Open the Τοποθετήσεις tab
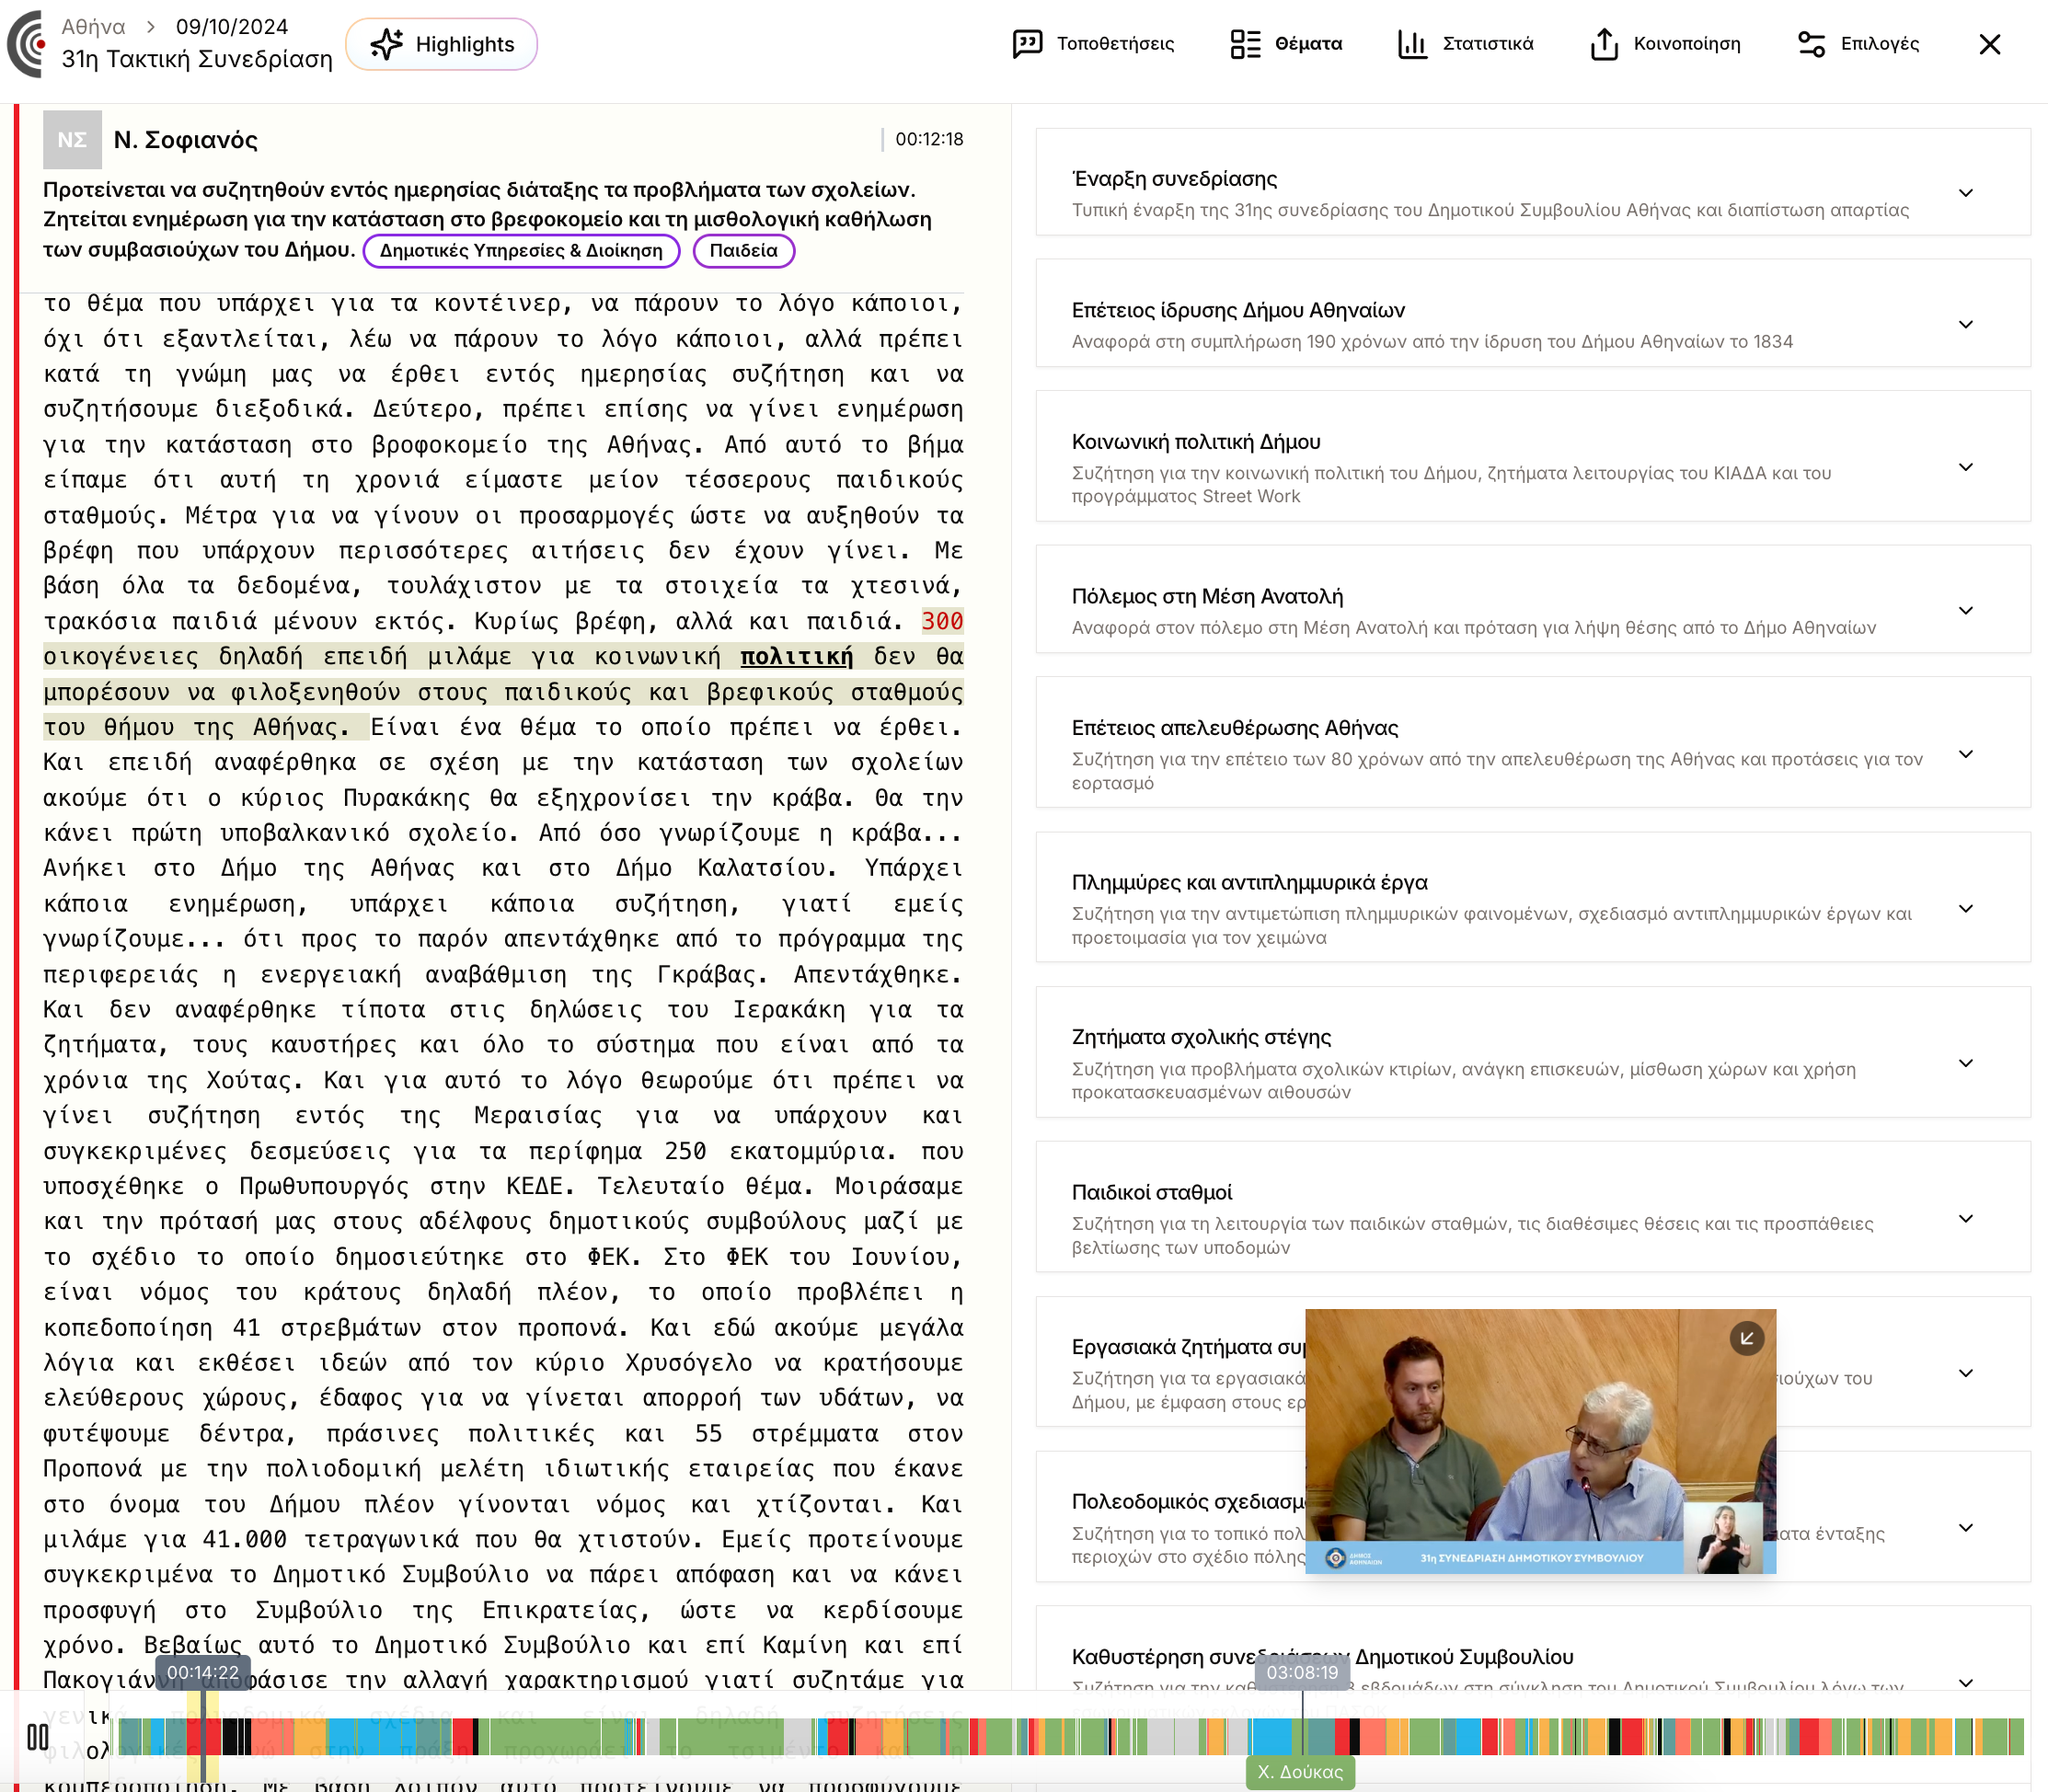This screenshot has width=2048, height=1792. coord(1093,44)
